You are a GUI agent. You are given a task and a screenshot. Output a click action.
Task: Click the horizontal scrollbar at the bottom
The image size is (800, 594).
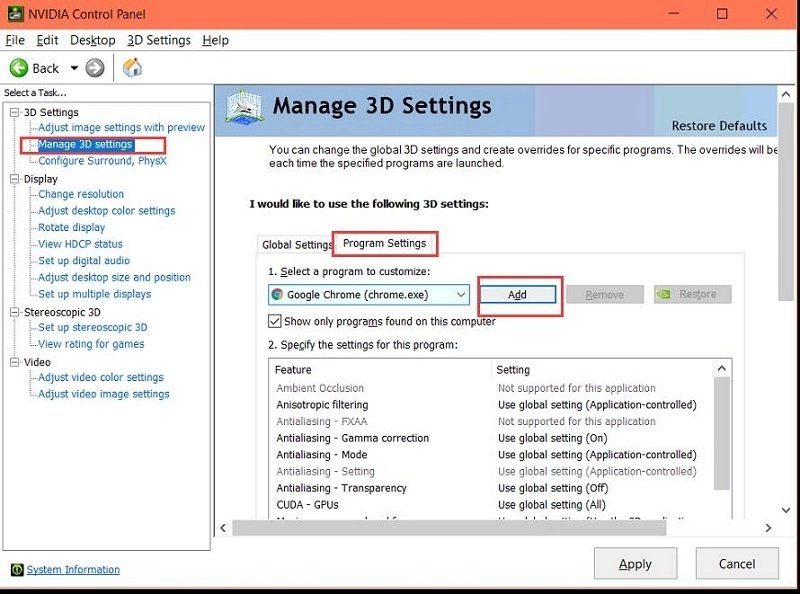coord(490,527)
